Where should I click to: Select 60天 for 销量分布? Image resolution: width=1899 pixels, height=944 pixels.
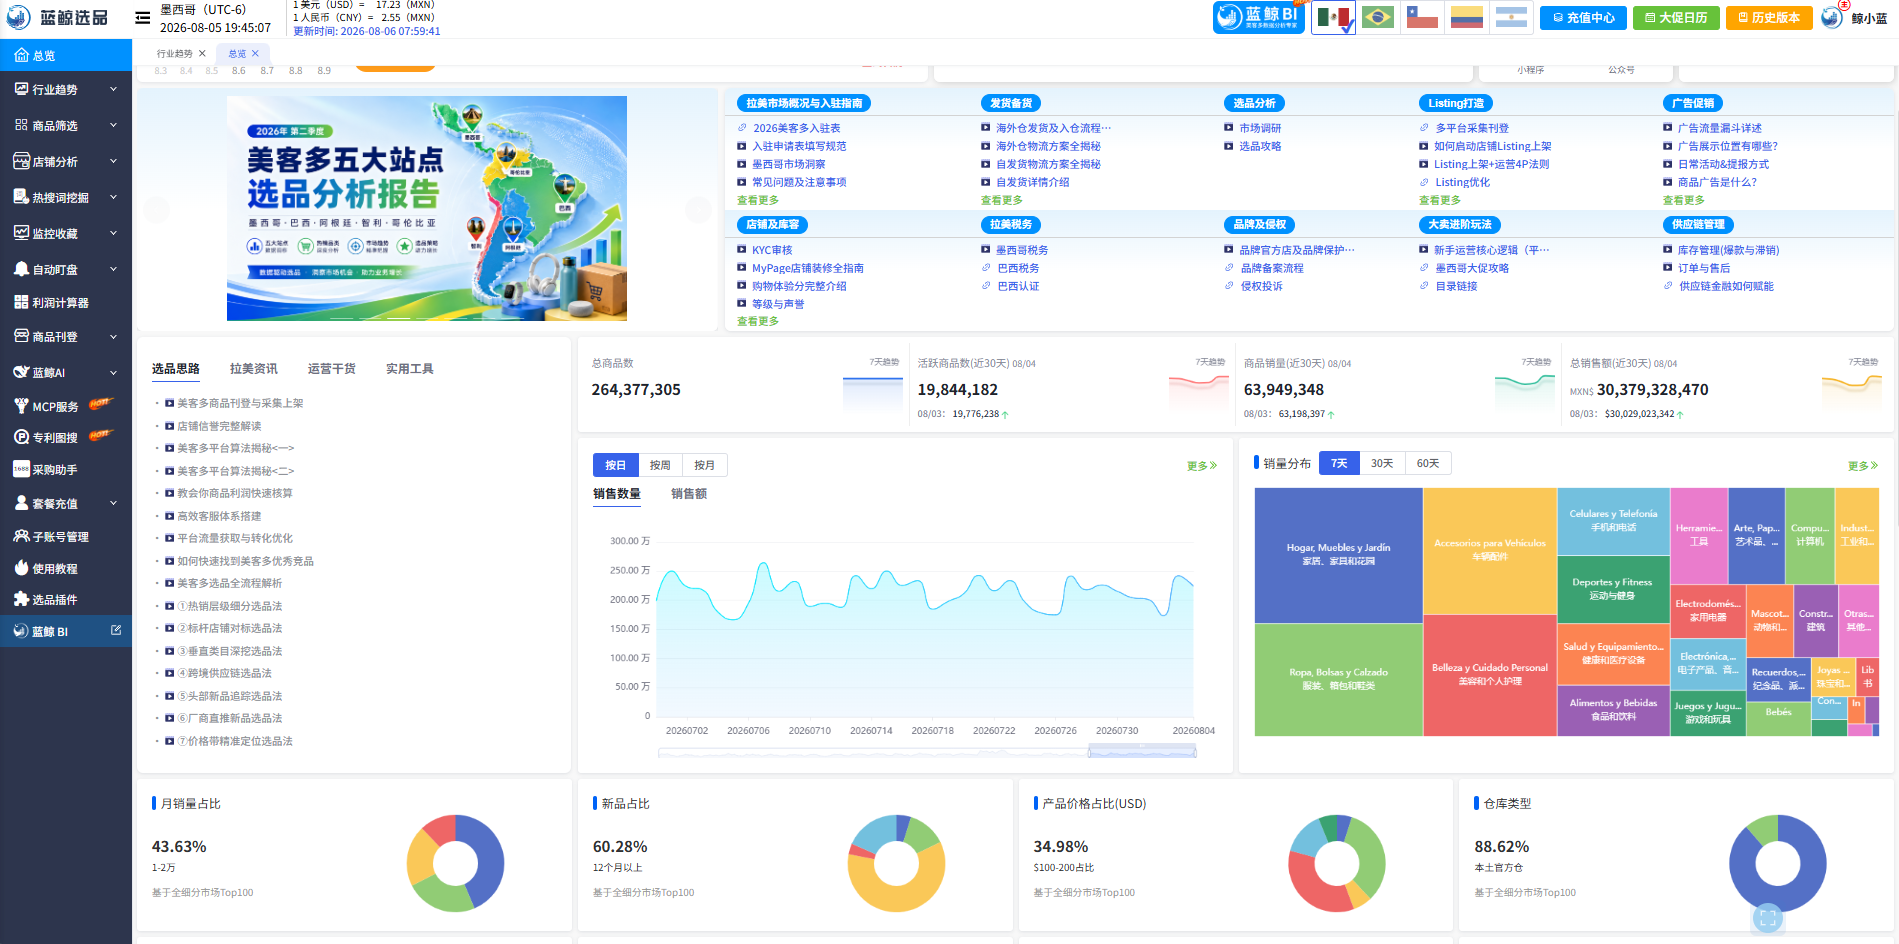(x=1429, y=463)
